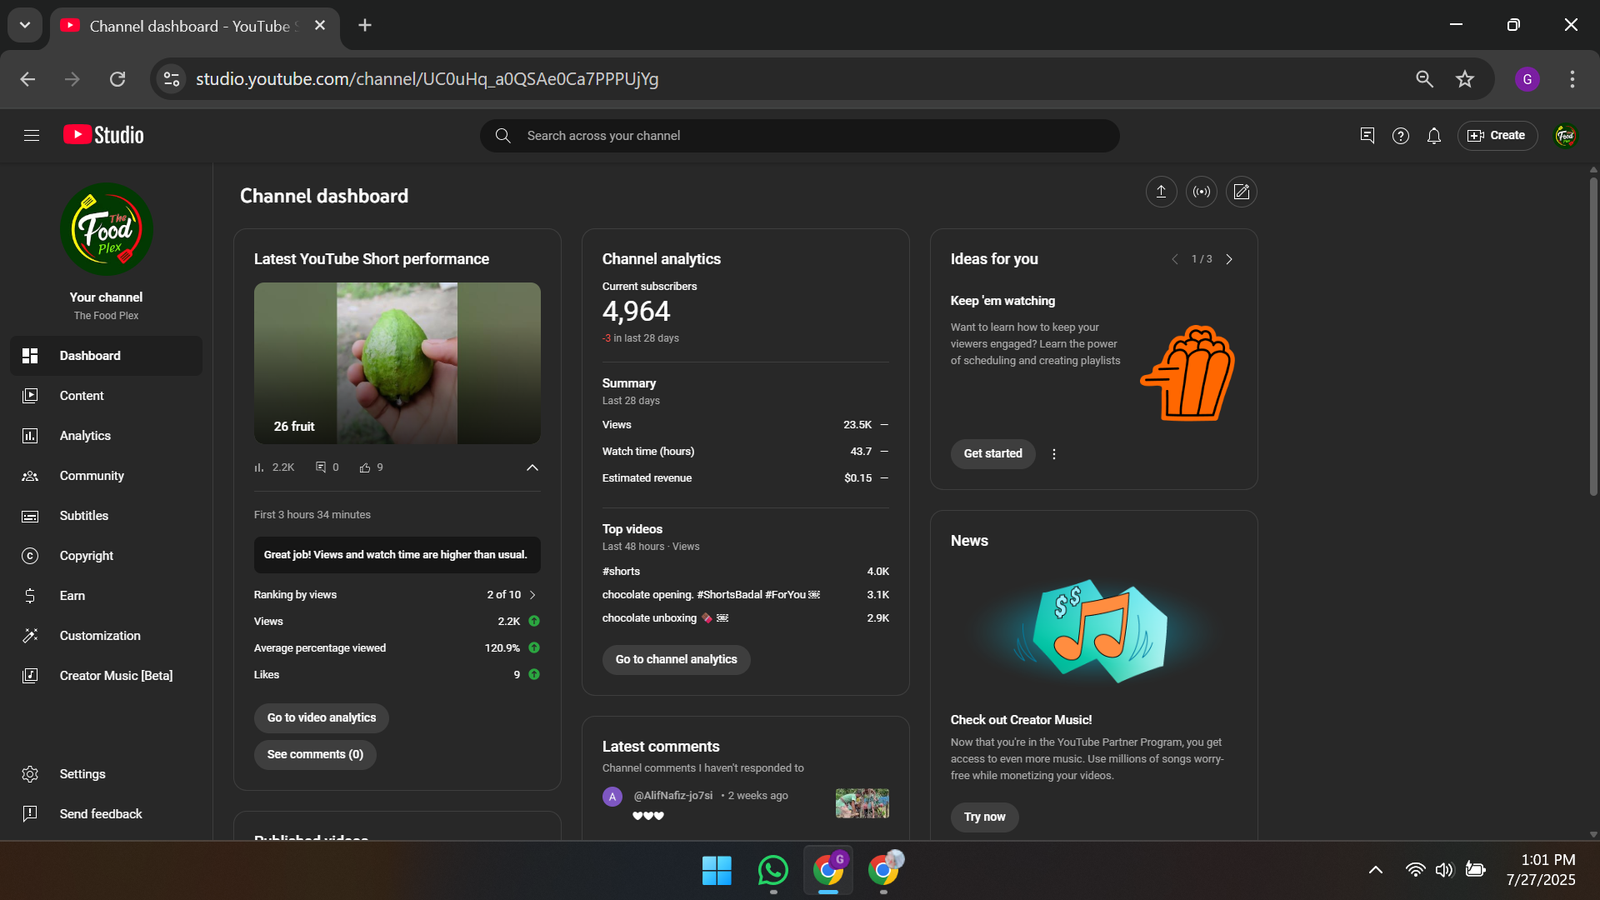This screenshot has width=1600, height=900.
Task: Click the 4,964 subscribers count
Action: pyautogui.click(x=636, y=312)
